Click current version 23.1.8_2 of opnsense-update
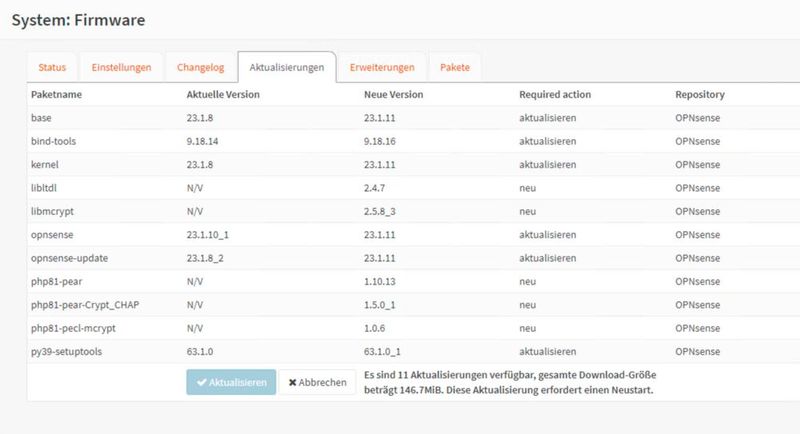Image resolution: width=800 pixels, height=434 pixels. click(205, 258)
